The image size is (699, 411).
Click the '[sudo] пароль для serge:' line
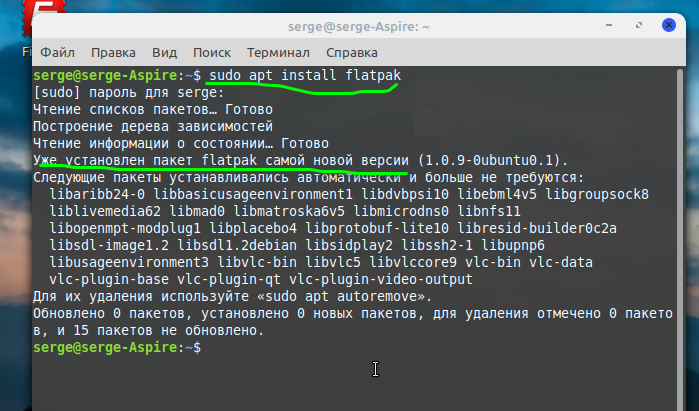click(128, 93)
